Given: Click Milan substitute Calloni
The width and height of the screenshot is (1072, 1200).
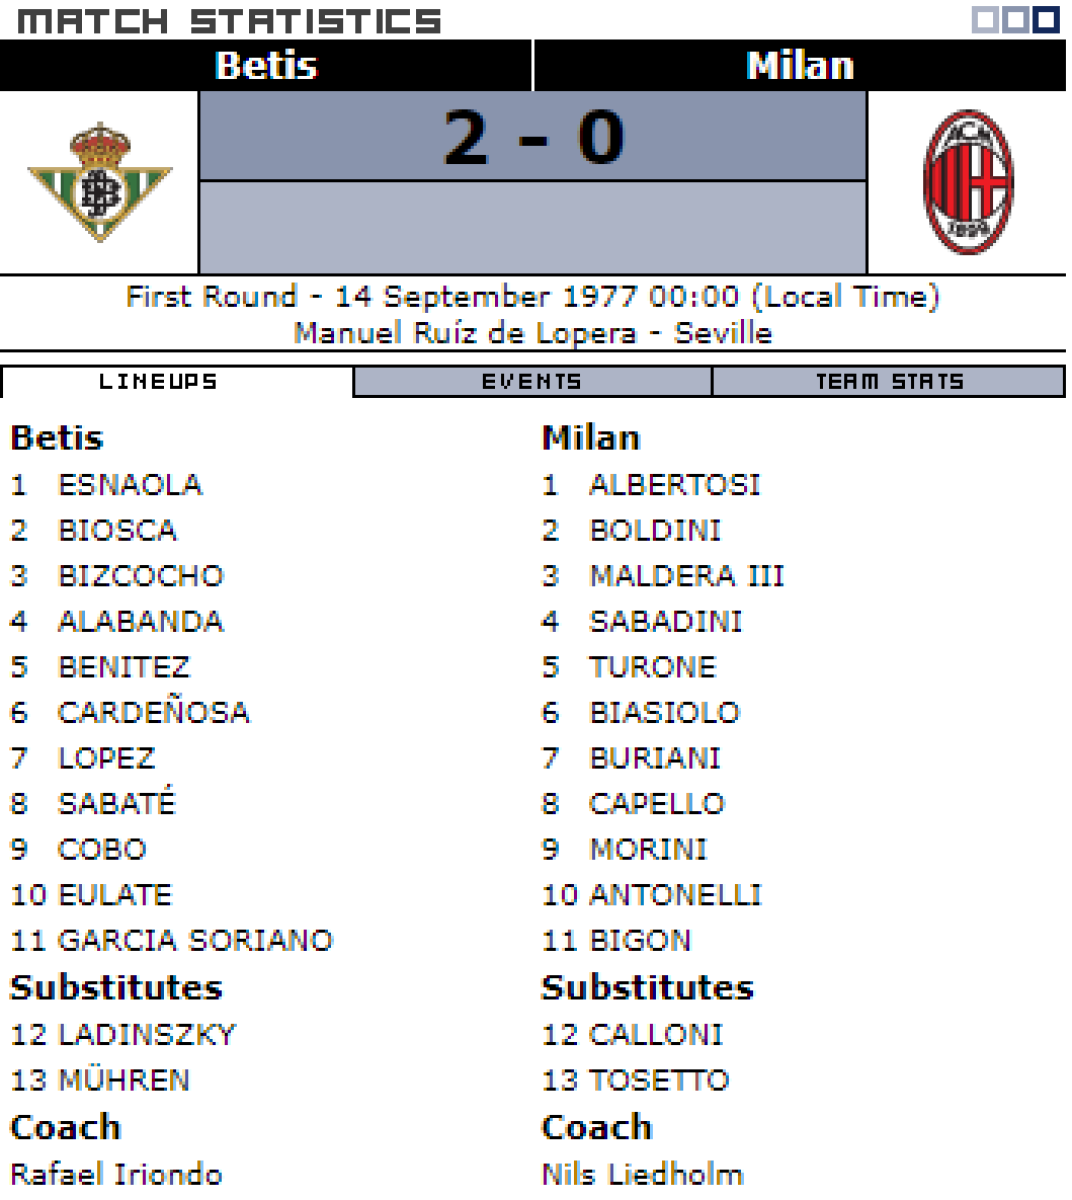Looking at the screenshot, I should coord(656,1035).
